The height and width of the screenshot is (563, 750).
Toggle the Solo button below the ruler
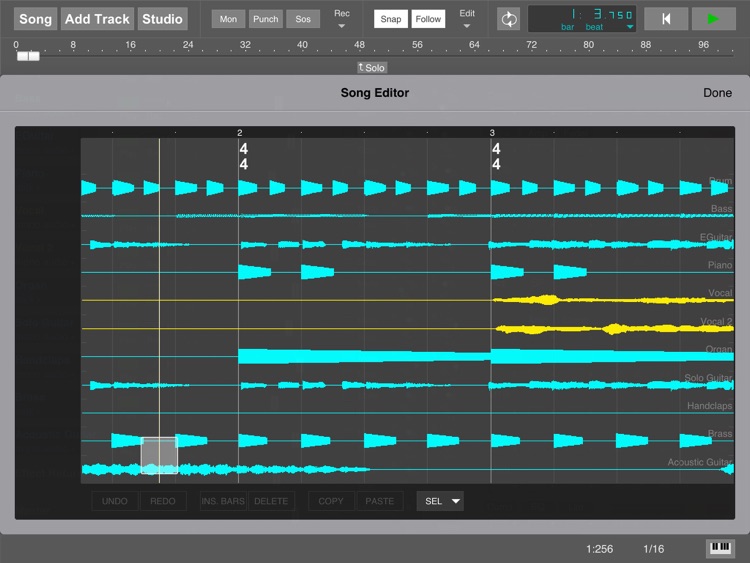(372, 68)
